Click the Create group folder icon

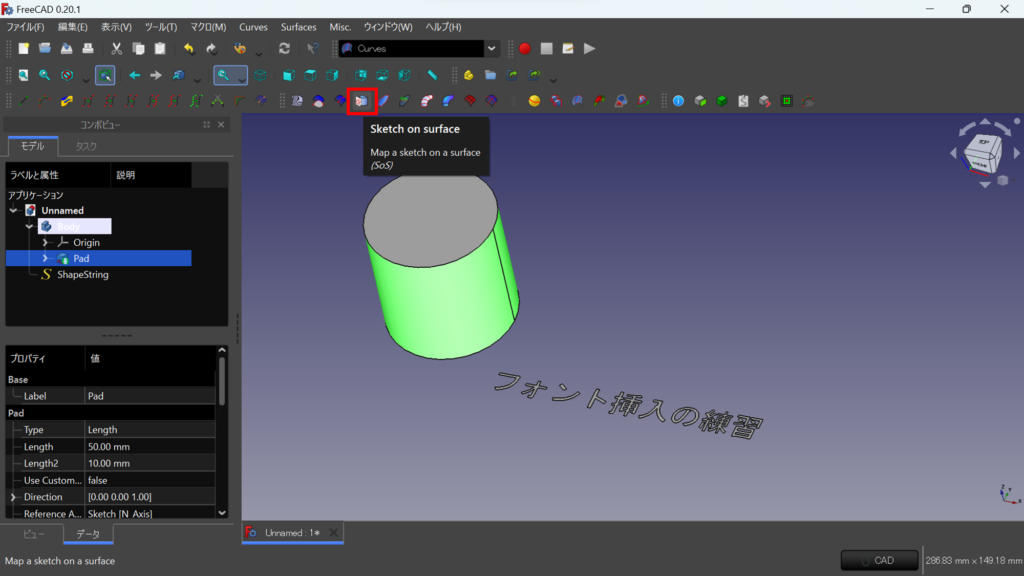490,75
